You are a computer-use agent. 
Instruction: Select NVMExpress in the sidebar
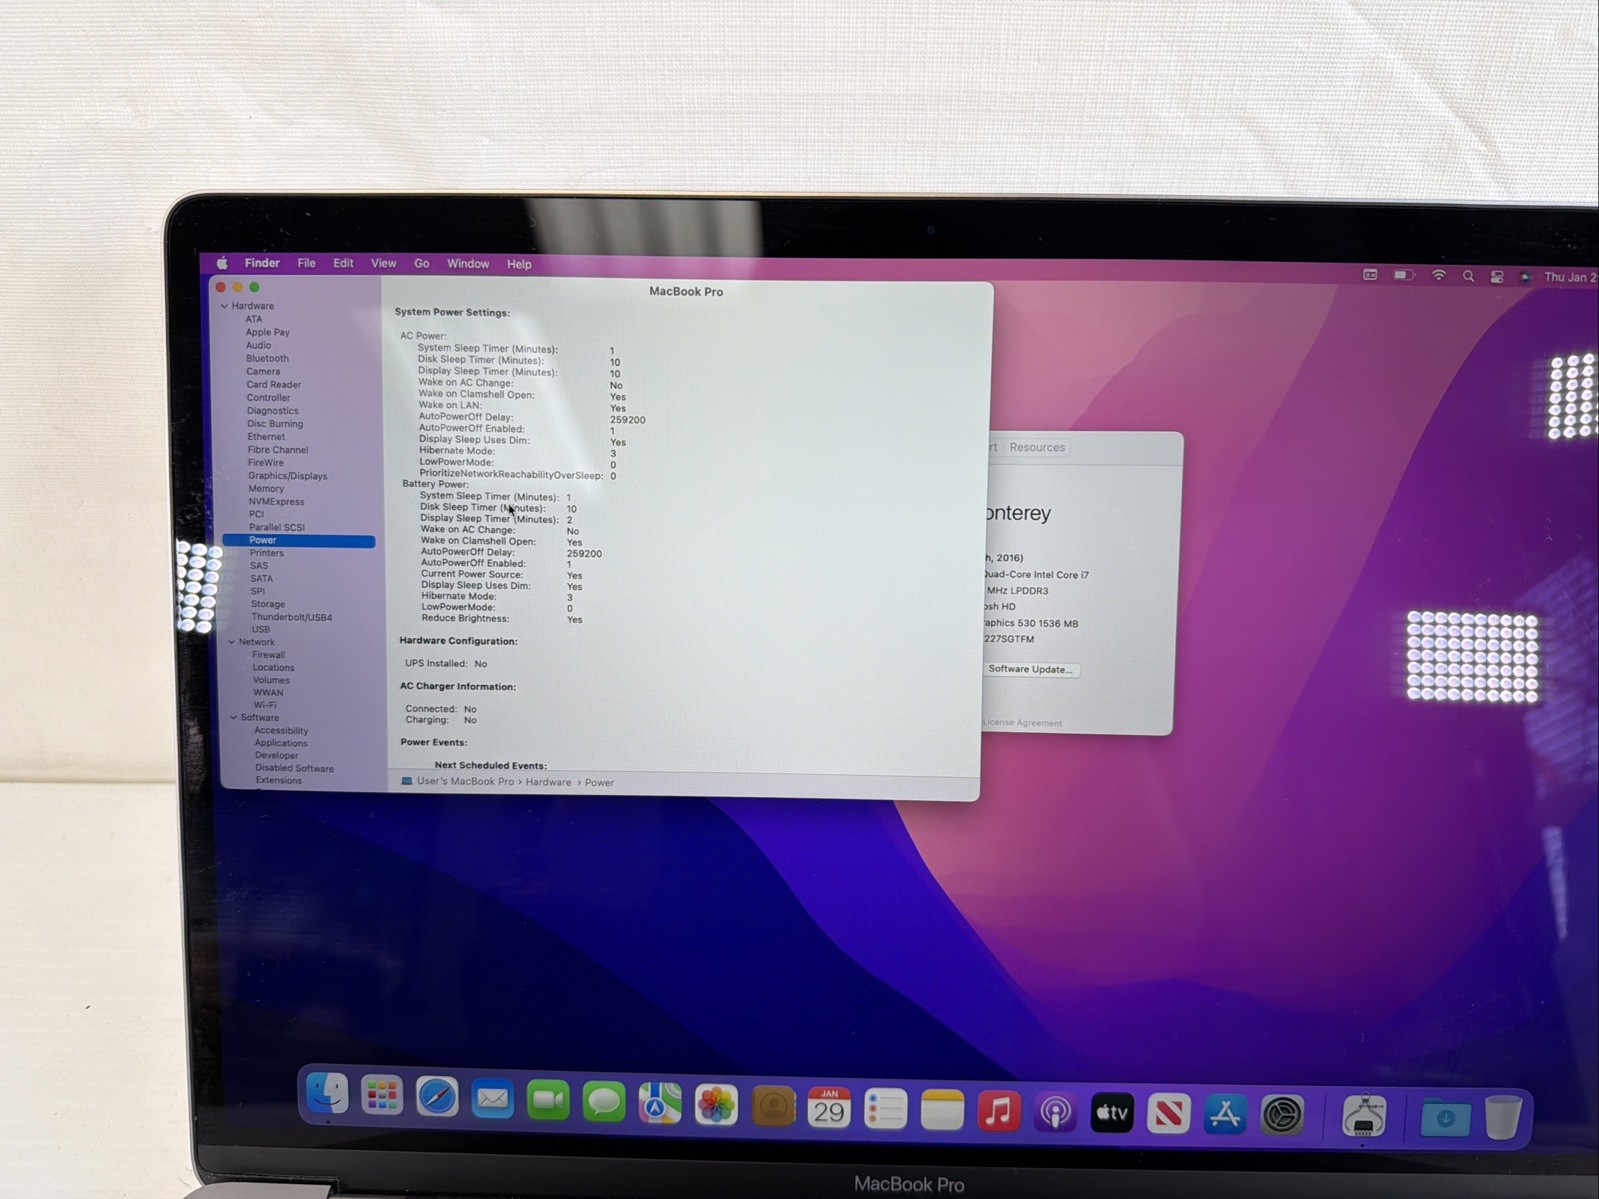[x=276, y=502]
